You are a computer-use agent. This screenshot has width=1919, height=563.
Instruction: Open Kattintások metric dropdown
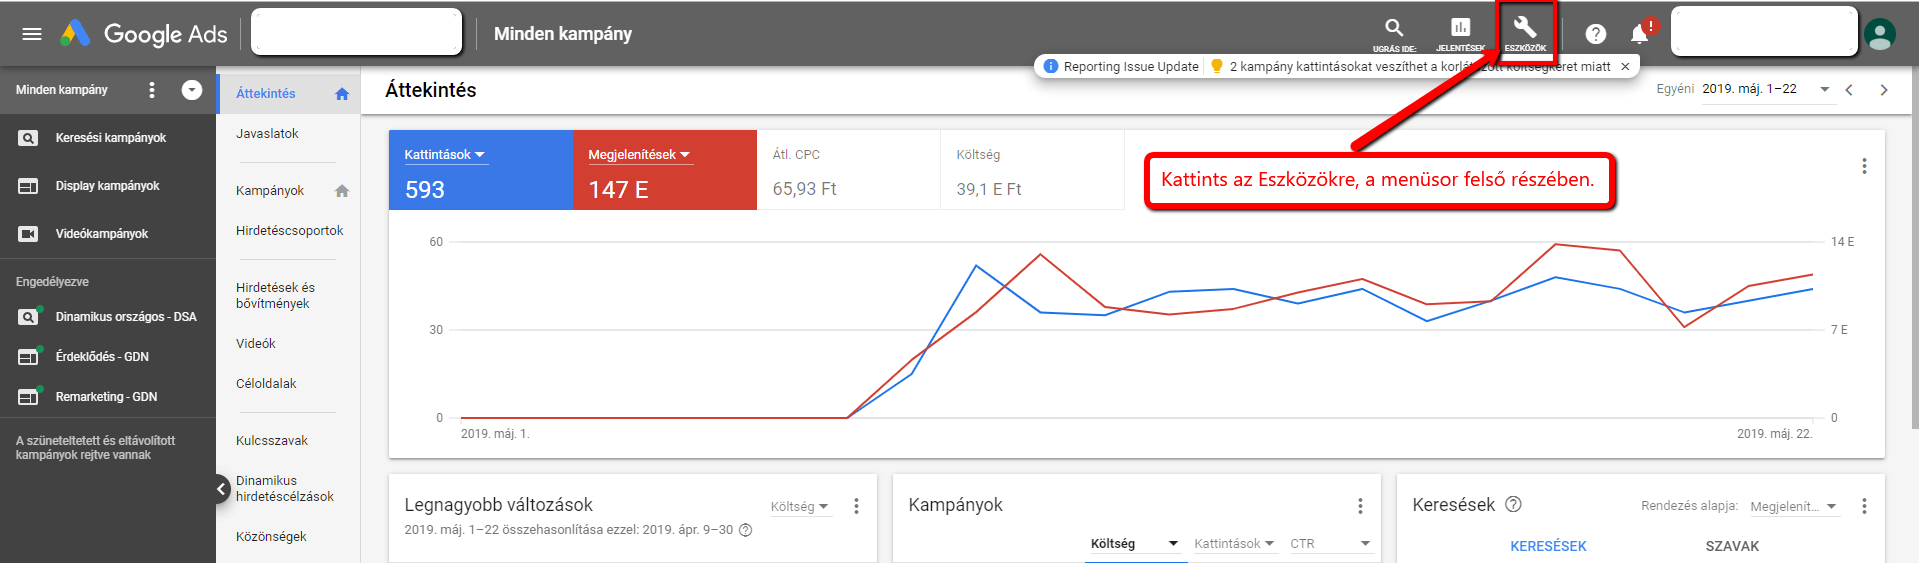coord(445,155)
